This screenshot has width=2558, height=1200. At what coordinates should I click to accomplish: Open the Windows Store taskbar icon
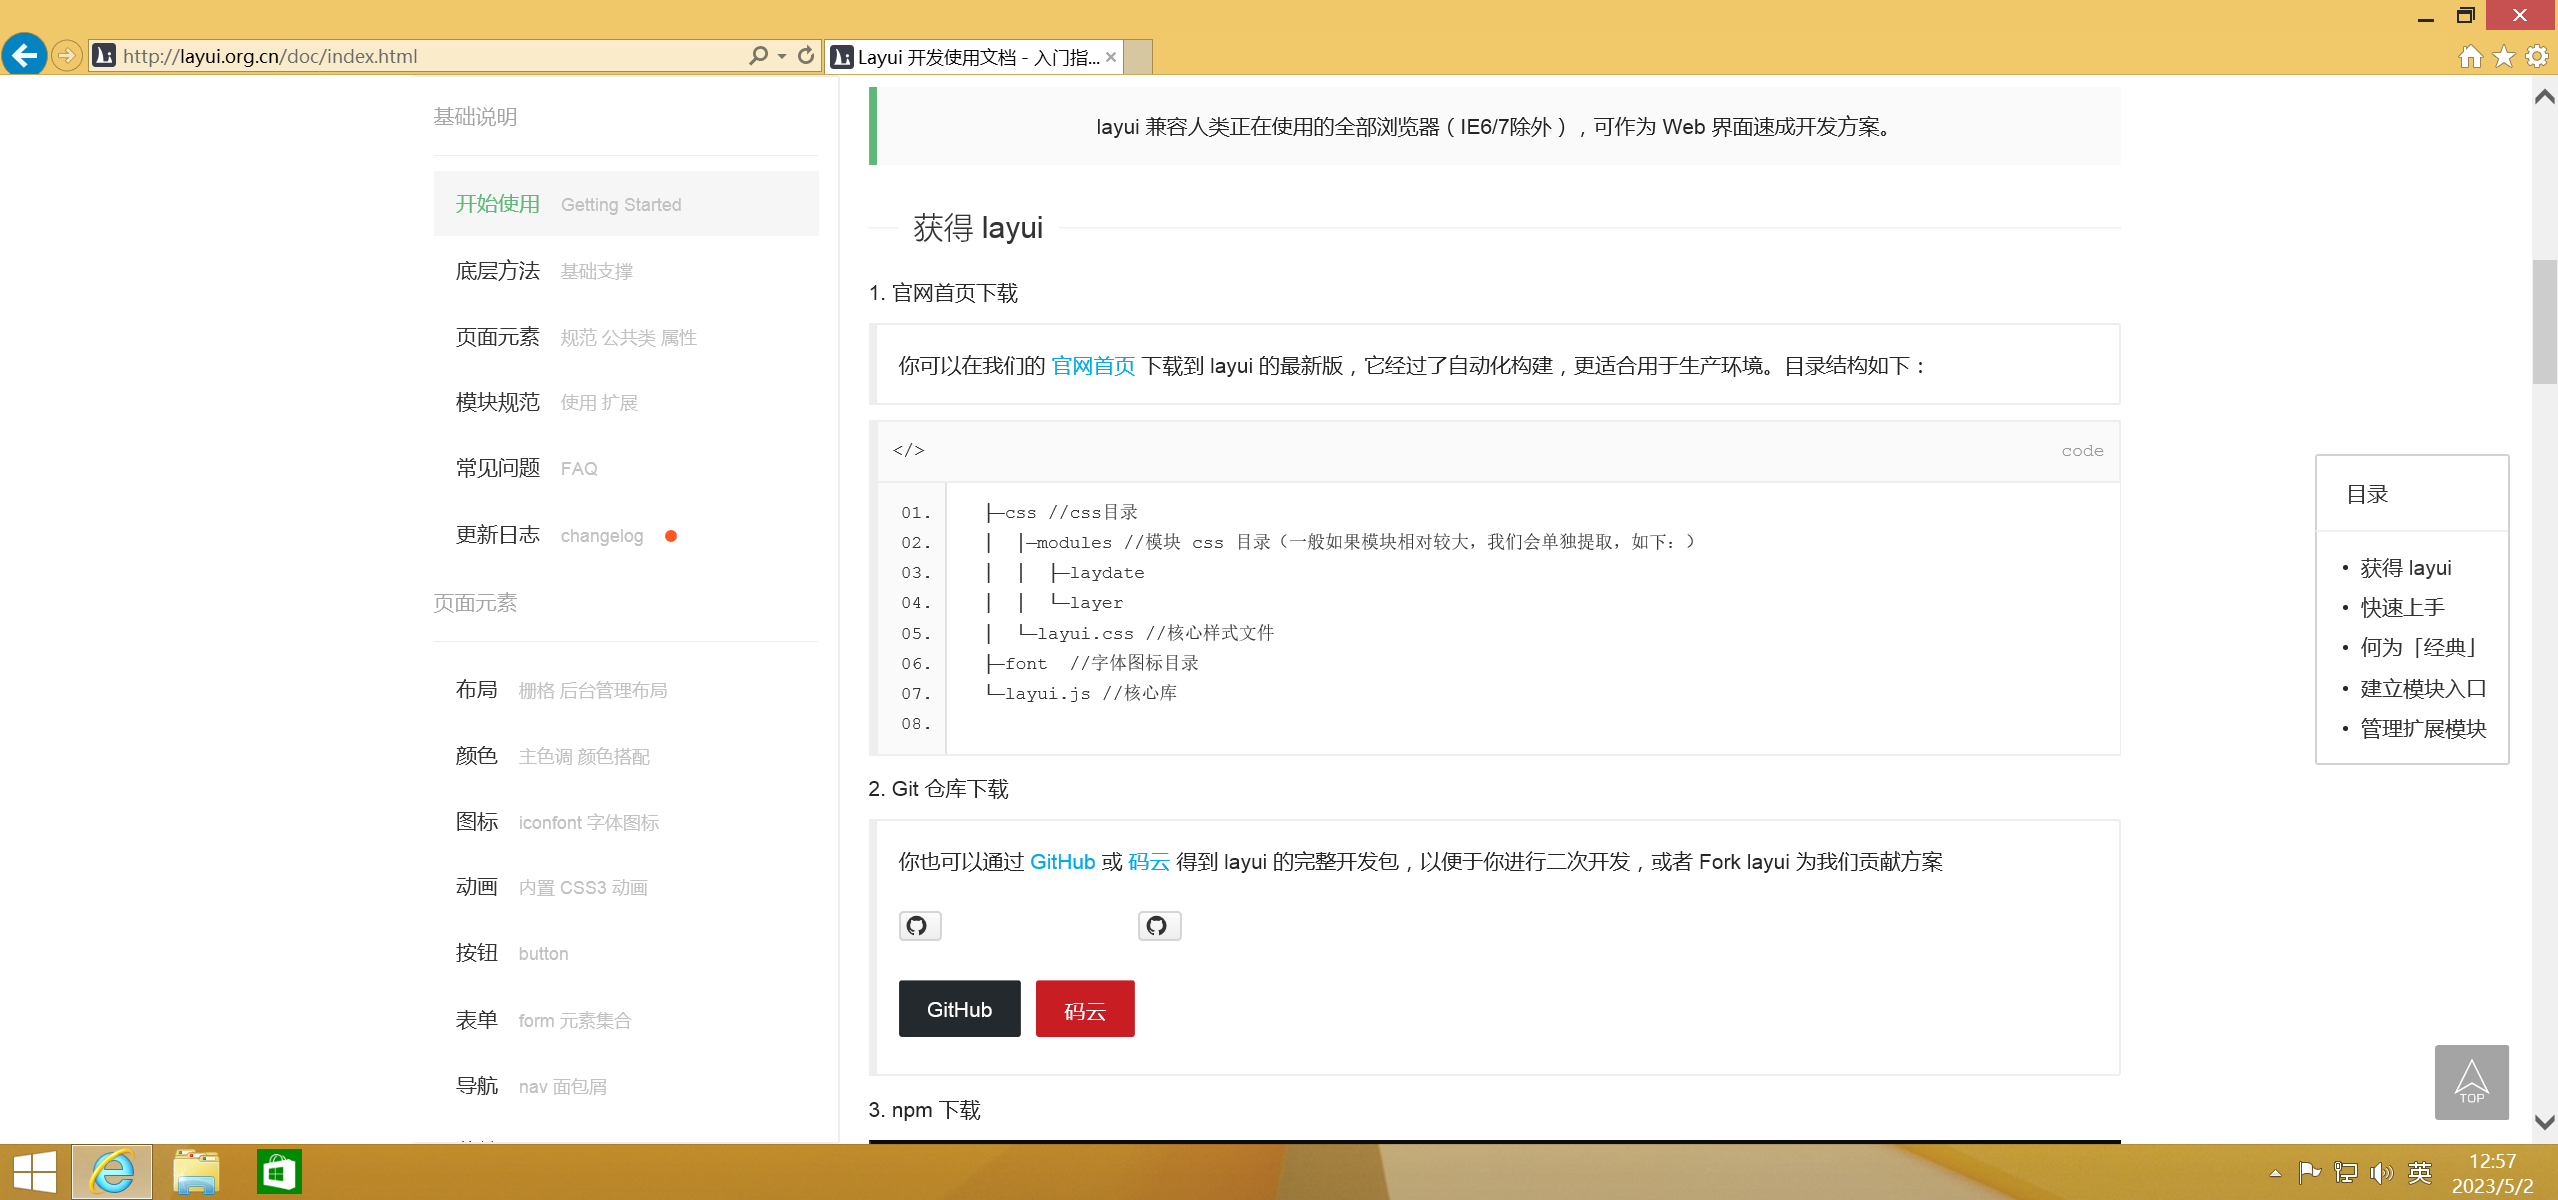[x=279, y=1172]
